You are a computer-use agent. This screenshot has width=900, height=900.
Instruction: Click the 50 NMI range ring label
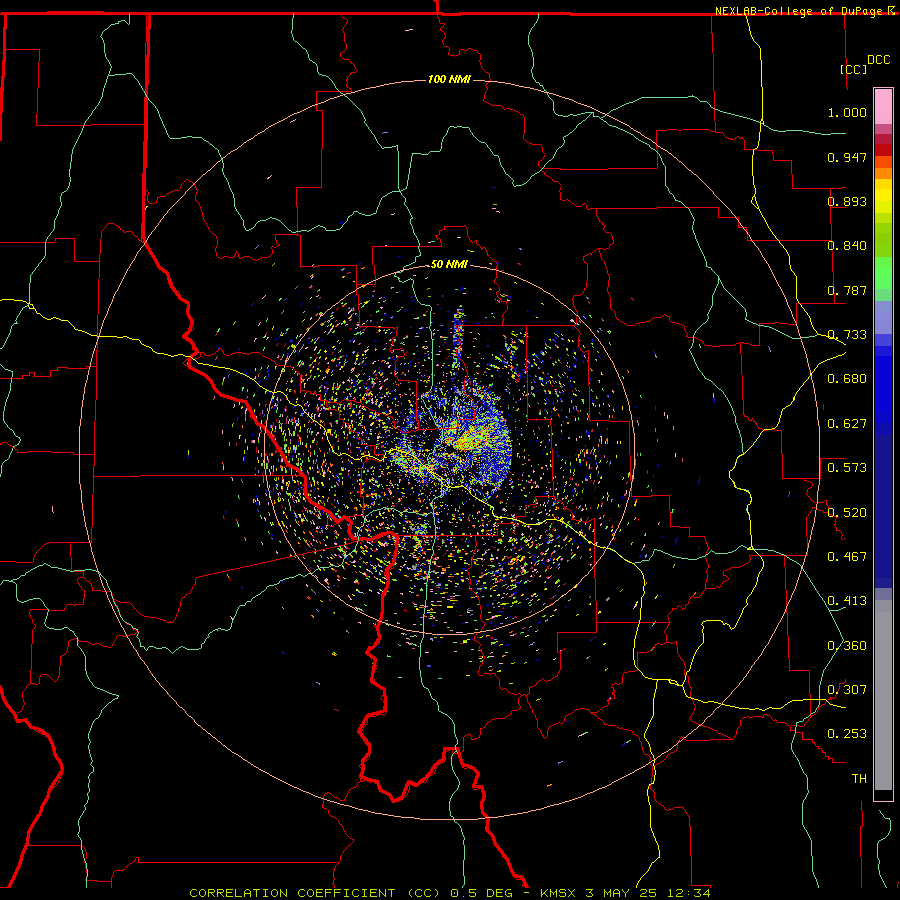pos(449,264)
